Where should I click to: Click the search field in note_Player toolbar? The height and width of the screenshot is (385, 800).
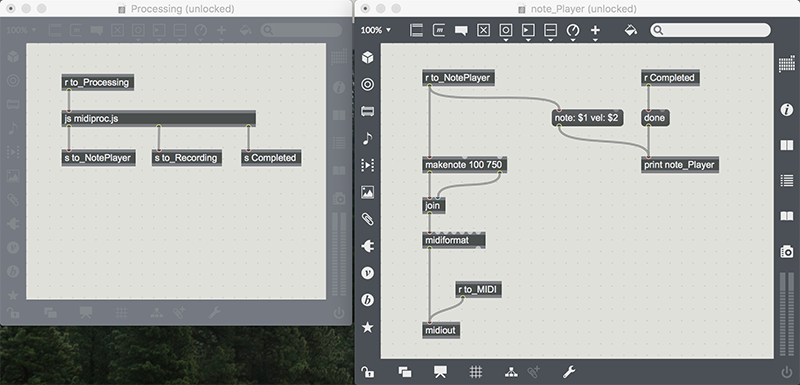click(710, 31)
